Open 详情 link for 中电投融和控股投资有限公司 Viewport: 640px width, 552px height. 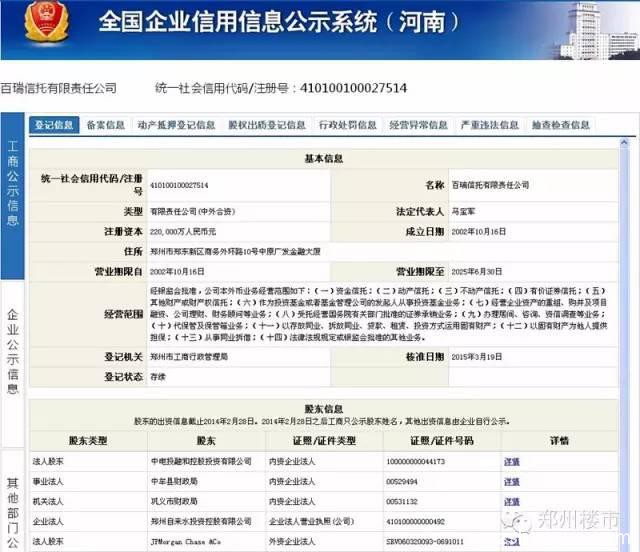tap(511, 462)
